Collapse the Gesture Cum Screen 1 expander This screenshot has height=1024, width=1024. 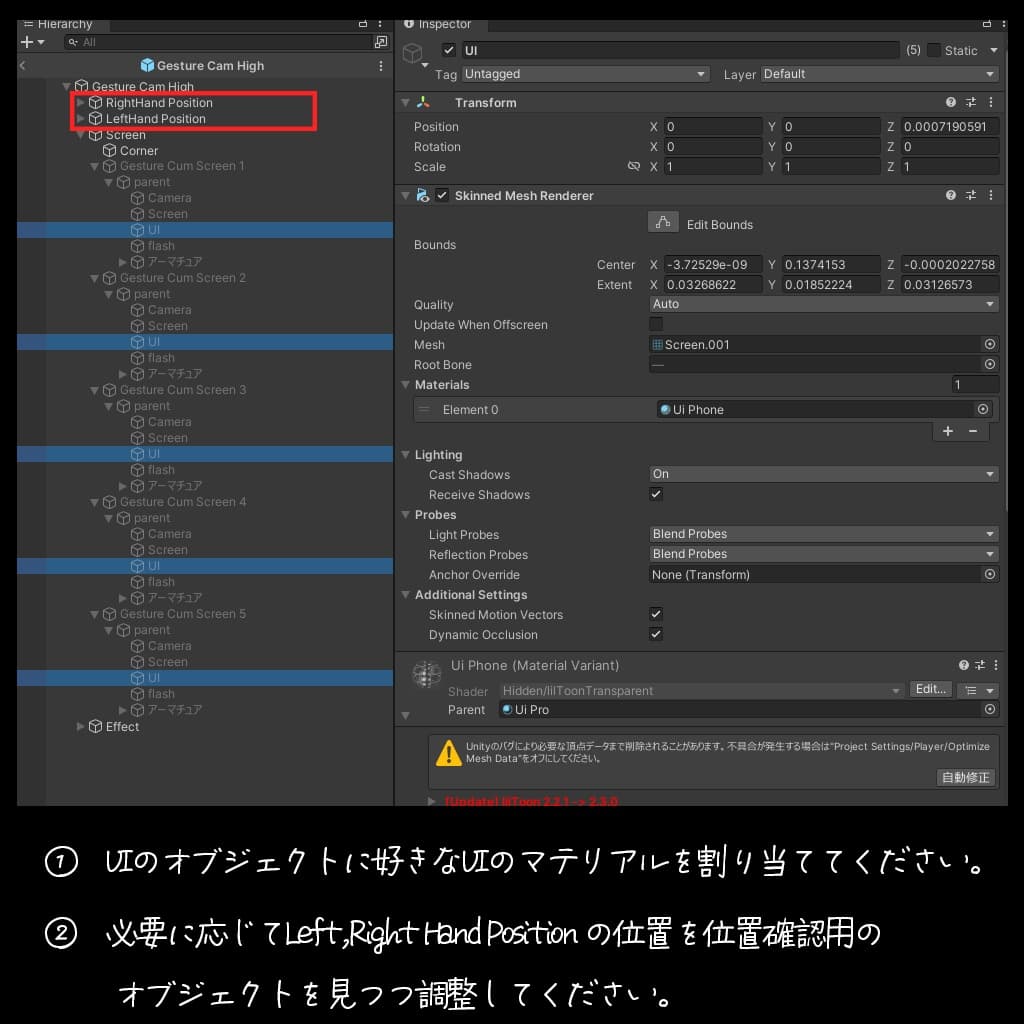point(94,166)
